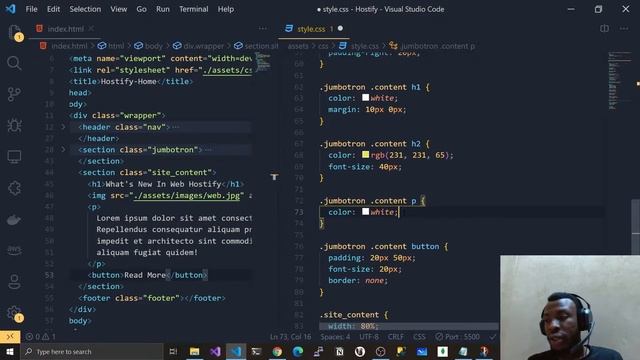Viewport: 640px width, 360px height.
Task: Click assets breadcrumb in style.css editor
Action: click(x=298, y=46)
